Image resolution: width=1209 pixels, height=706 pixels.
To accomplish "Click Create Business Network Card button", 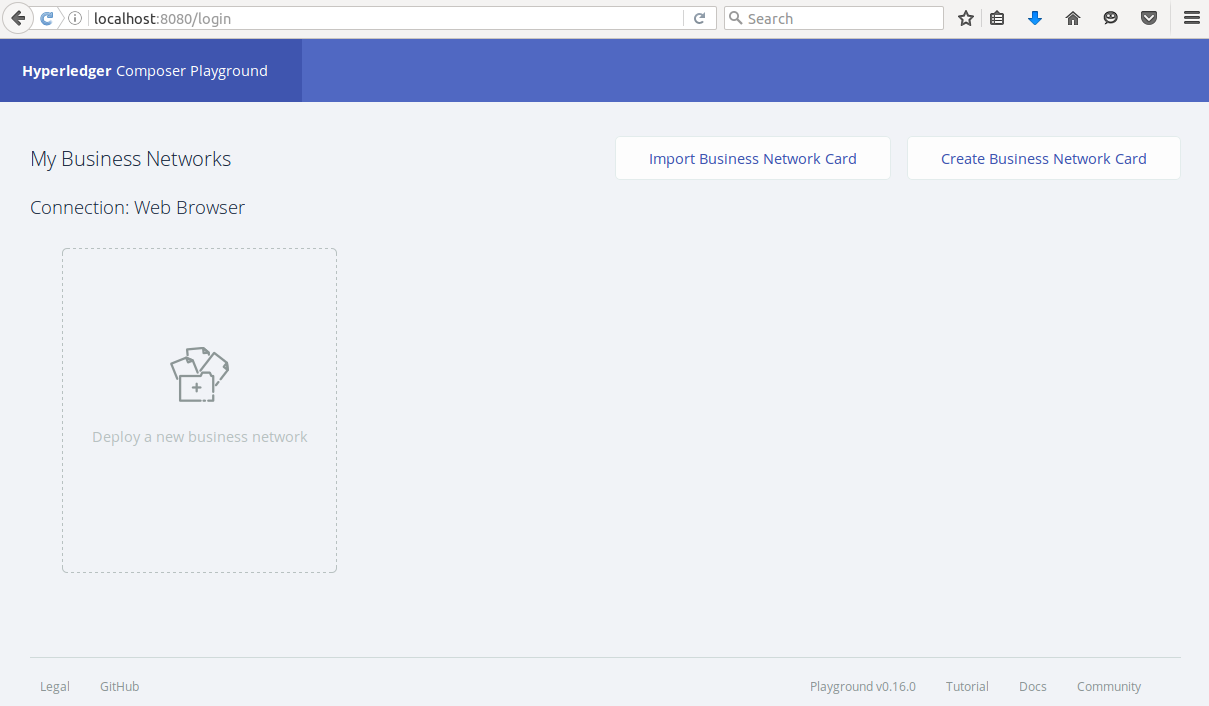I will (1043, 158).
